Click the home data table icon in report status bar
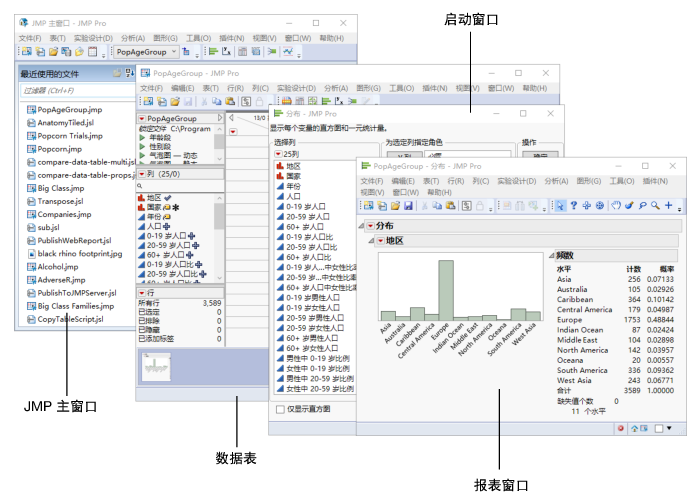The width and height of the screenshot is (689, 499). point(635,428)
